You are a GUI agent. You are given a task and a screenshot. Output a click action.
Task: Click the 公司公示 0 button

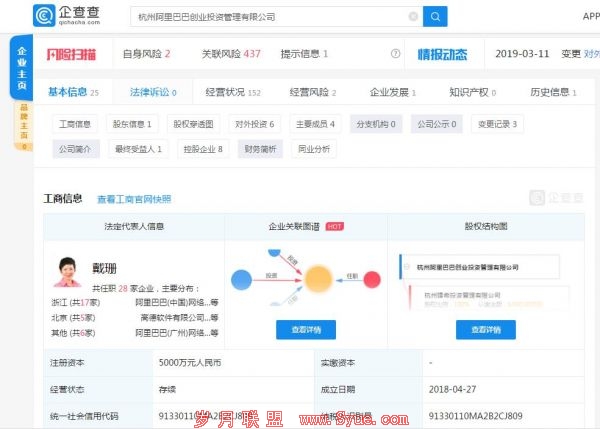(x=437, y=124)
